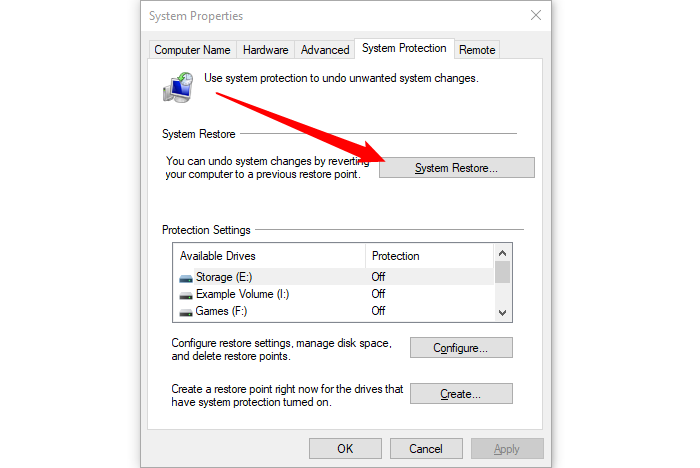
Task: Click scroll up arrow in drives list
Action: pyautogui.click(x=502, y=253)
